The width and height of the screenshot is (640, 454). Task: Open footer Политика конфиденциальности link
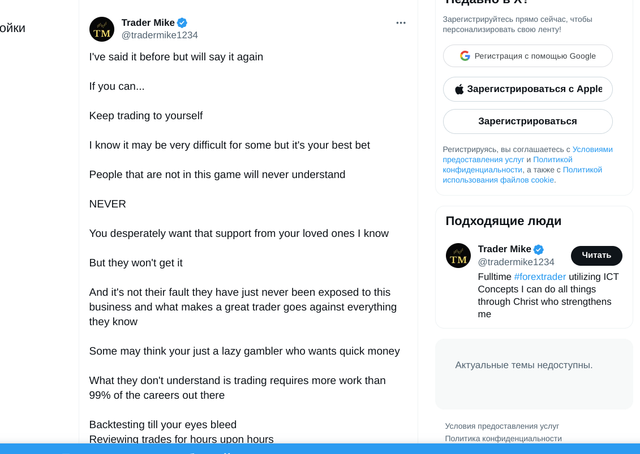503,438
